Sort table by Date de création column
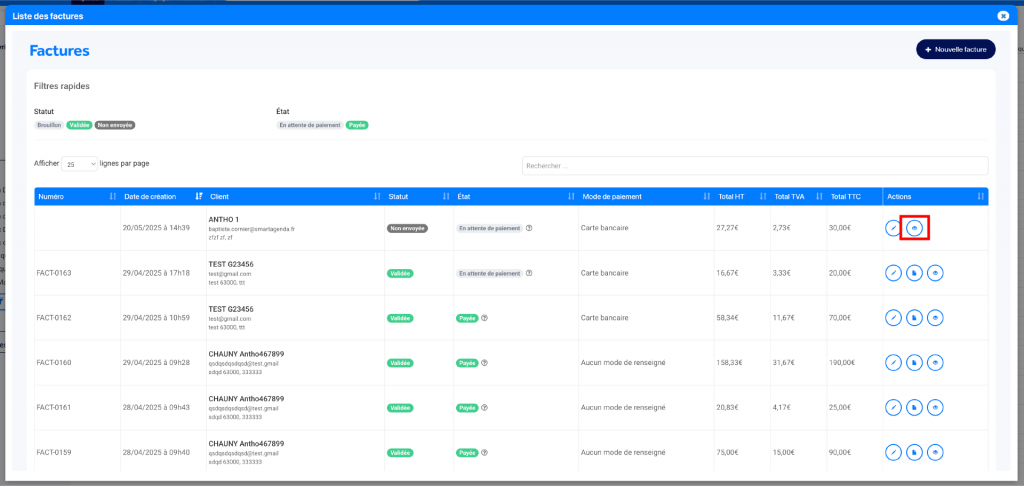Image resolution: width=1024 pixels, height=486 pixels. pos(163,197)
